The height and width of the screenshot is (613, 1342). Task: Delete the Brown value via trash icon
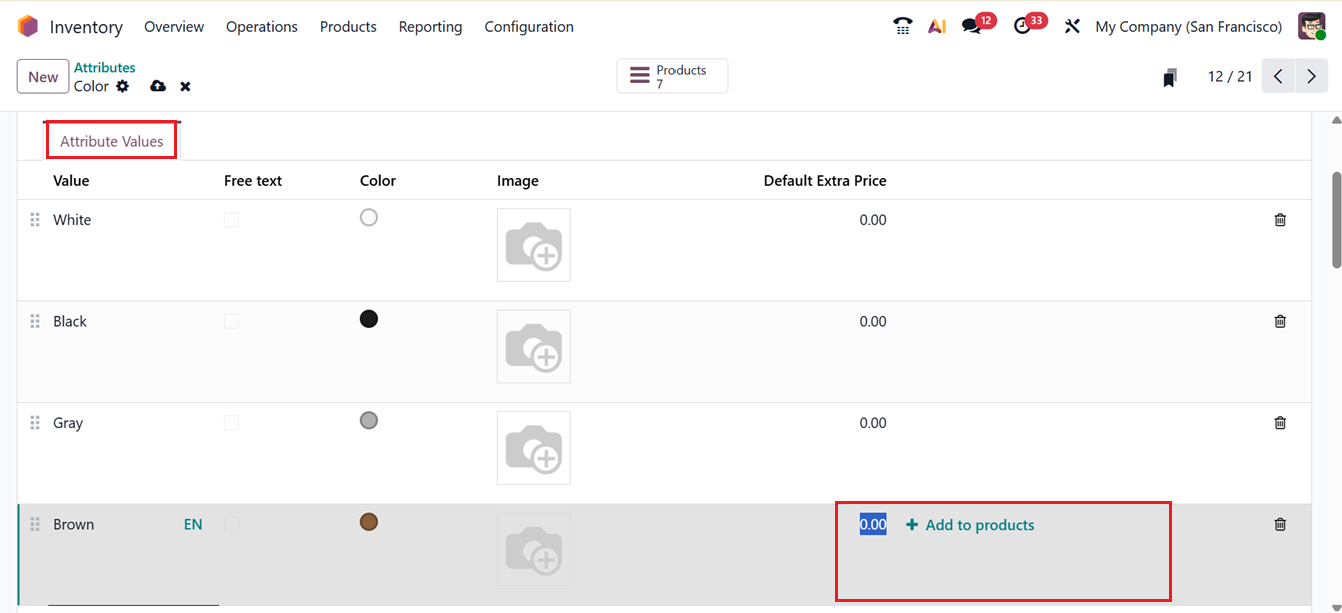pos(1279,523)
